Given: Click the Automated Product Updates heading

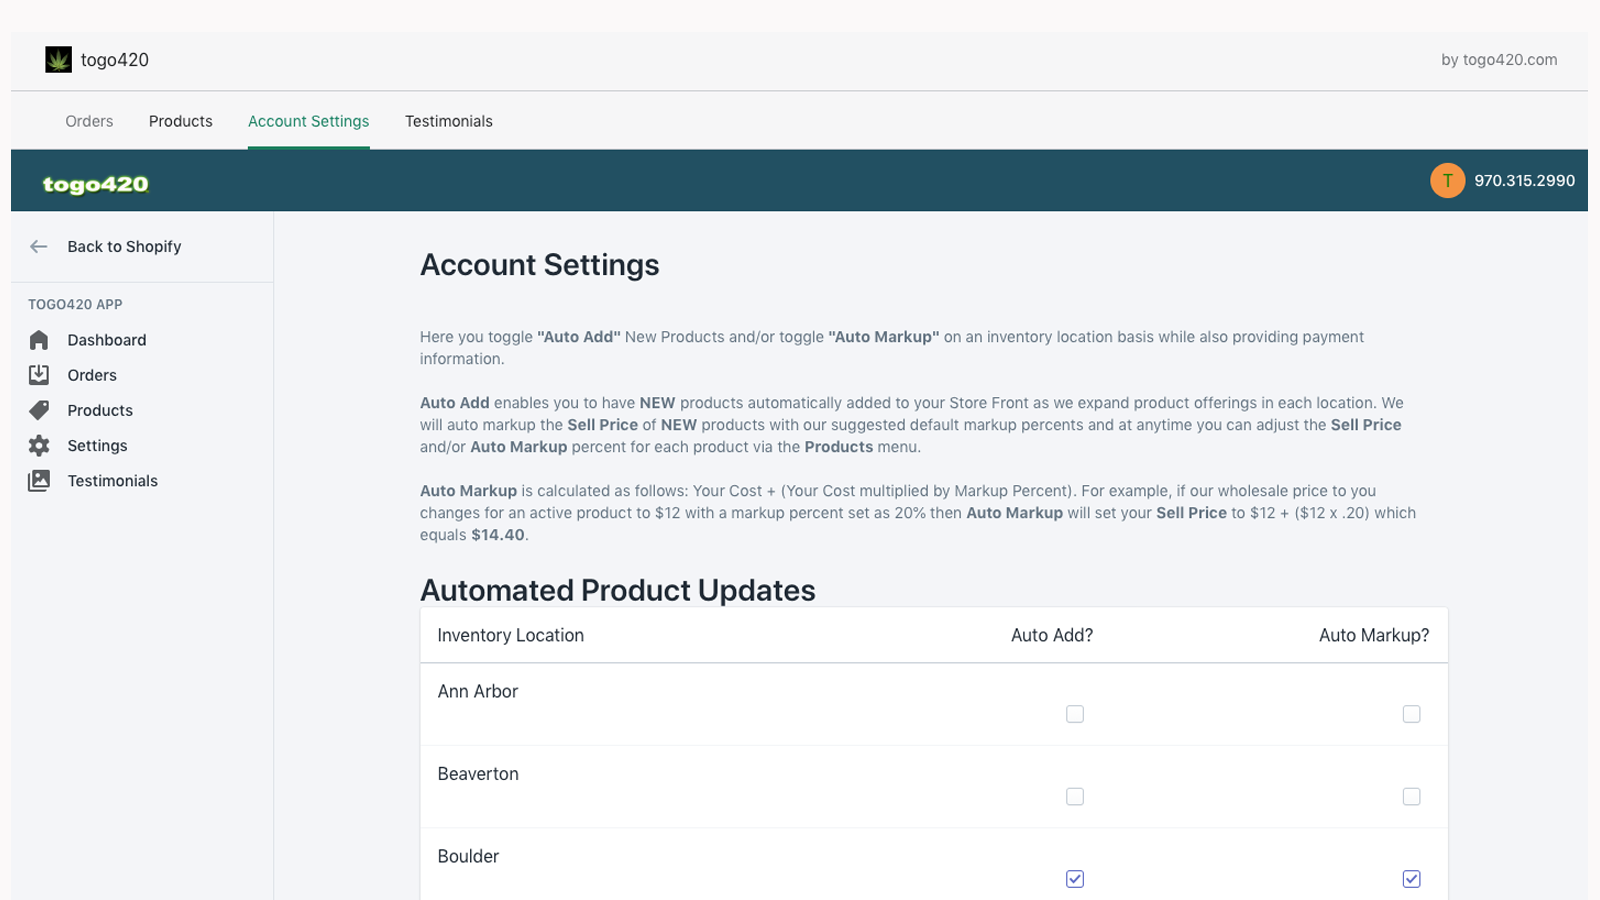Looking at the screenshot, I should pyautogui.click(x=618, y=590).
